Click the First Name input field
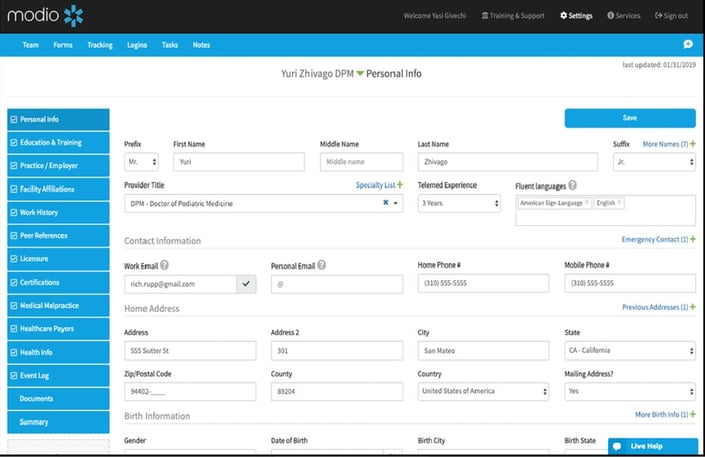 [239, 161]
